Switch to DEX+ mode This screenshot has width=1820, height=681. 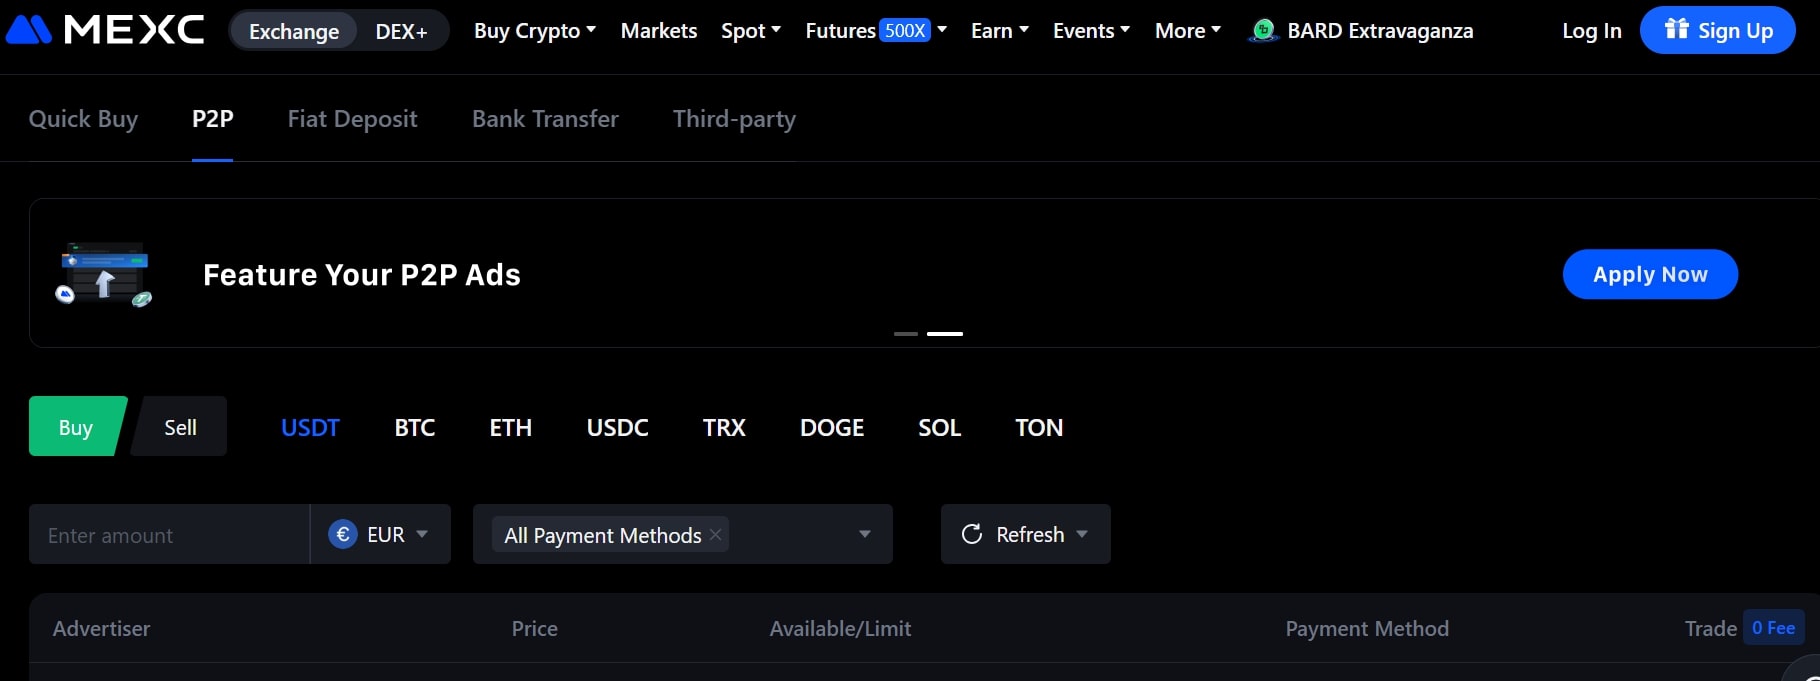[x=401, y=31]
